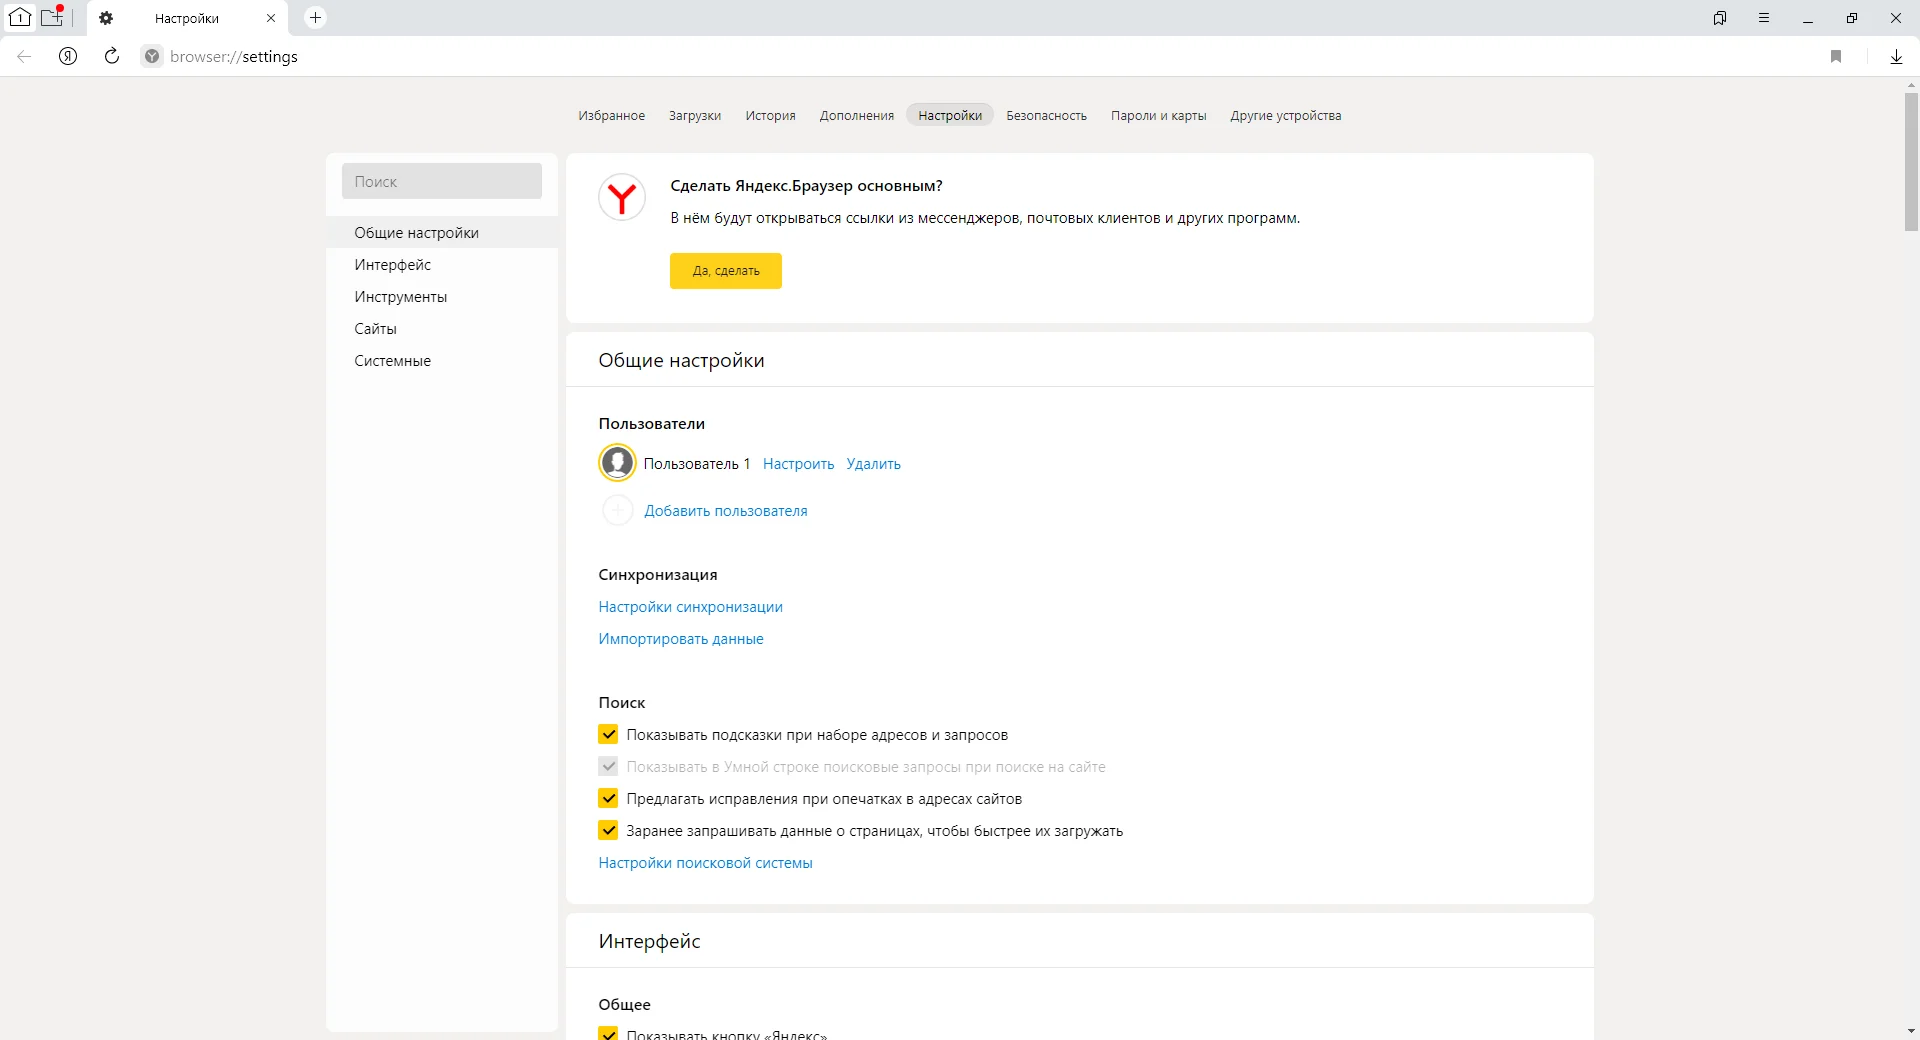1920x1040 pixels.
Task: Open the Дополнения tab
Action: [857, 115]
